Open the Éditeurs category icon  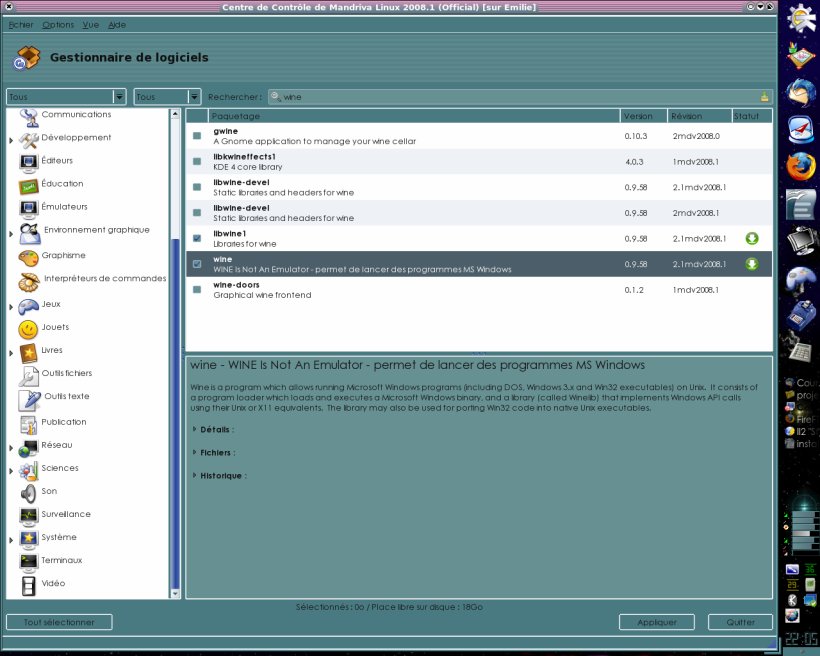(29, 163)
